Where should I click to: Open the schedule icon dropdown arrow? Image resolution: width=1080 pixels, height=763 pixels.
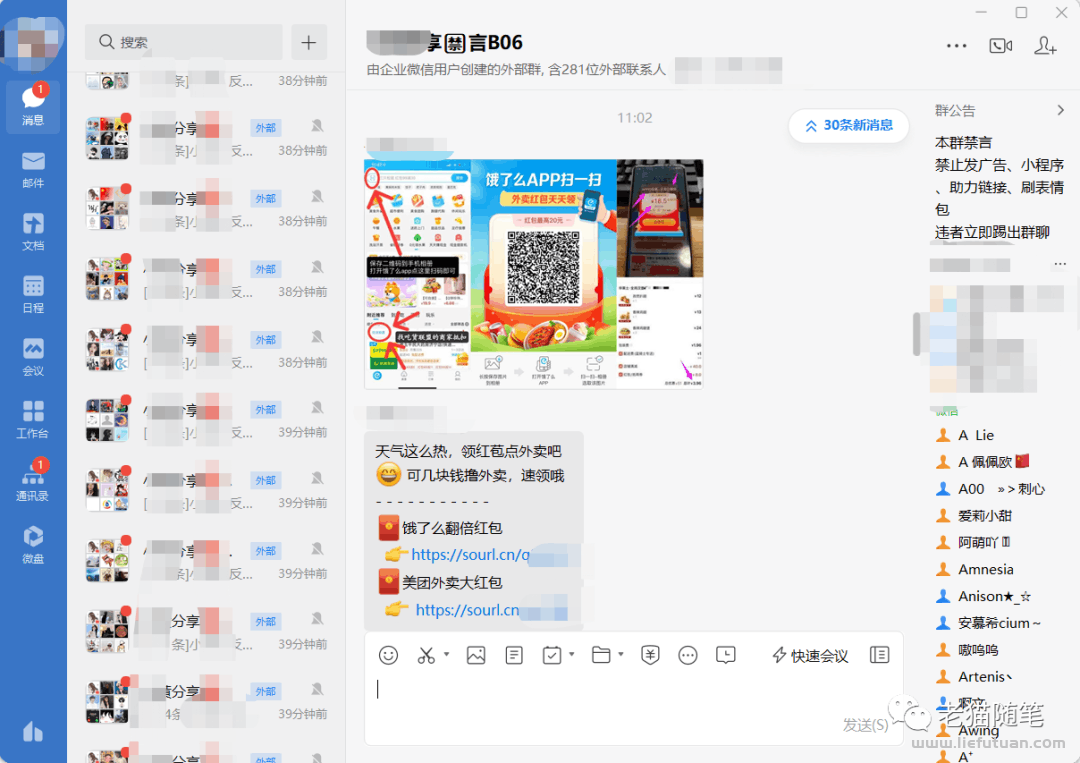(572, 654)
